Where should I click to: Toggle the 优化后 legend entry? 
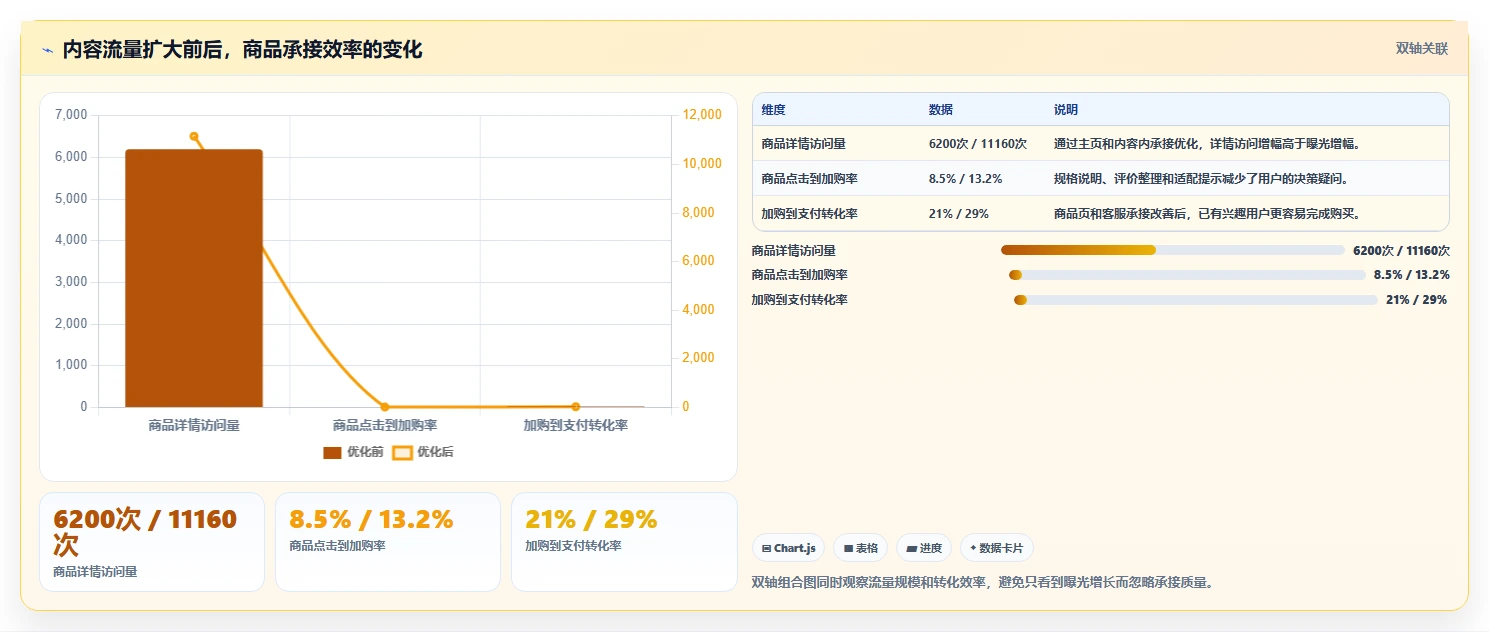[x=423, y=453]
